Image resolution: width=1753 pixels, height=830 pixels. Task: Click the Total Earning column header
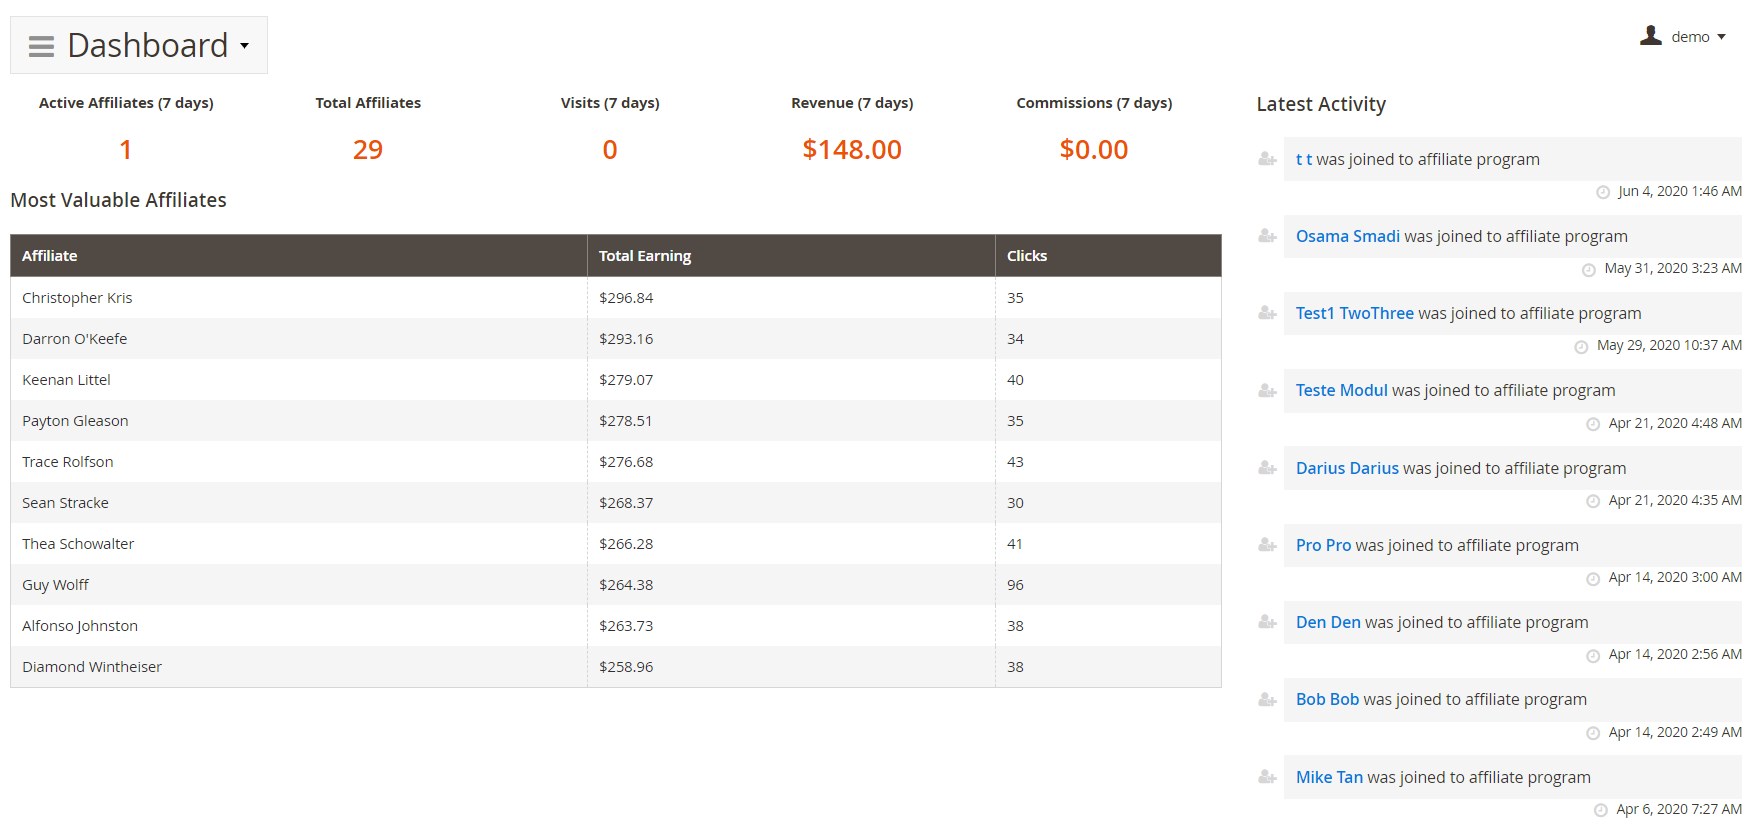coord(645,256)
